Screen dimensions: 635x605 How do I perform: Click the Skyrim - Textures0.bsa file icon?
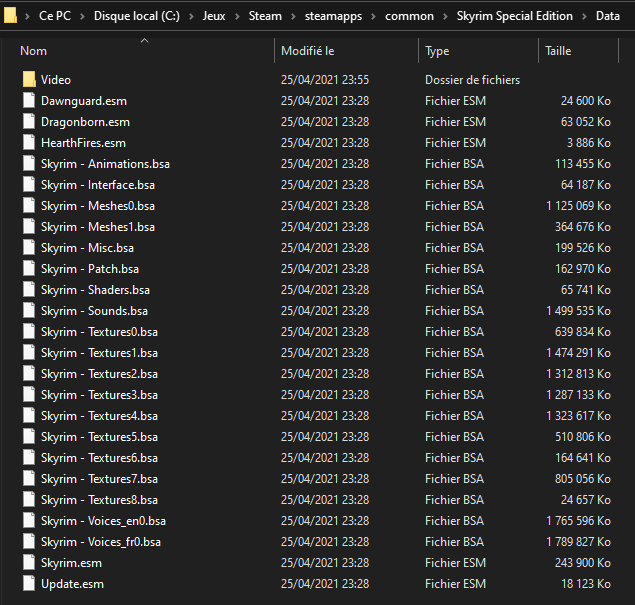pyautogui.click(x=29, y=332)
